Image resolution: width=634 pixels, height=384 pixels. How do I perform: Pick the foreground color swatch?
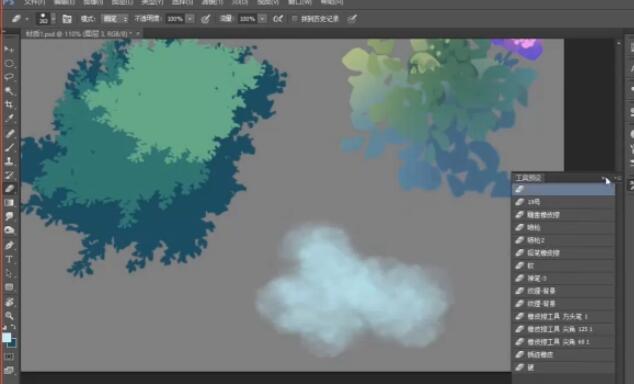(x=6, y=337)
